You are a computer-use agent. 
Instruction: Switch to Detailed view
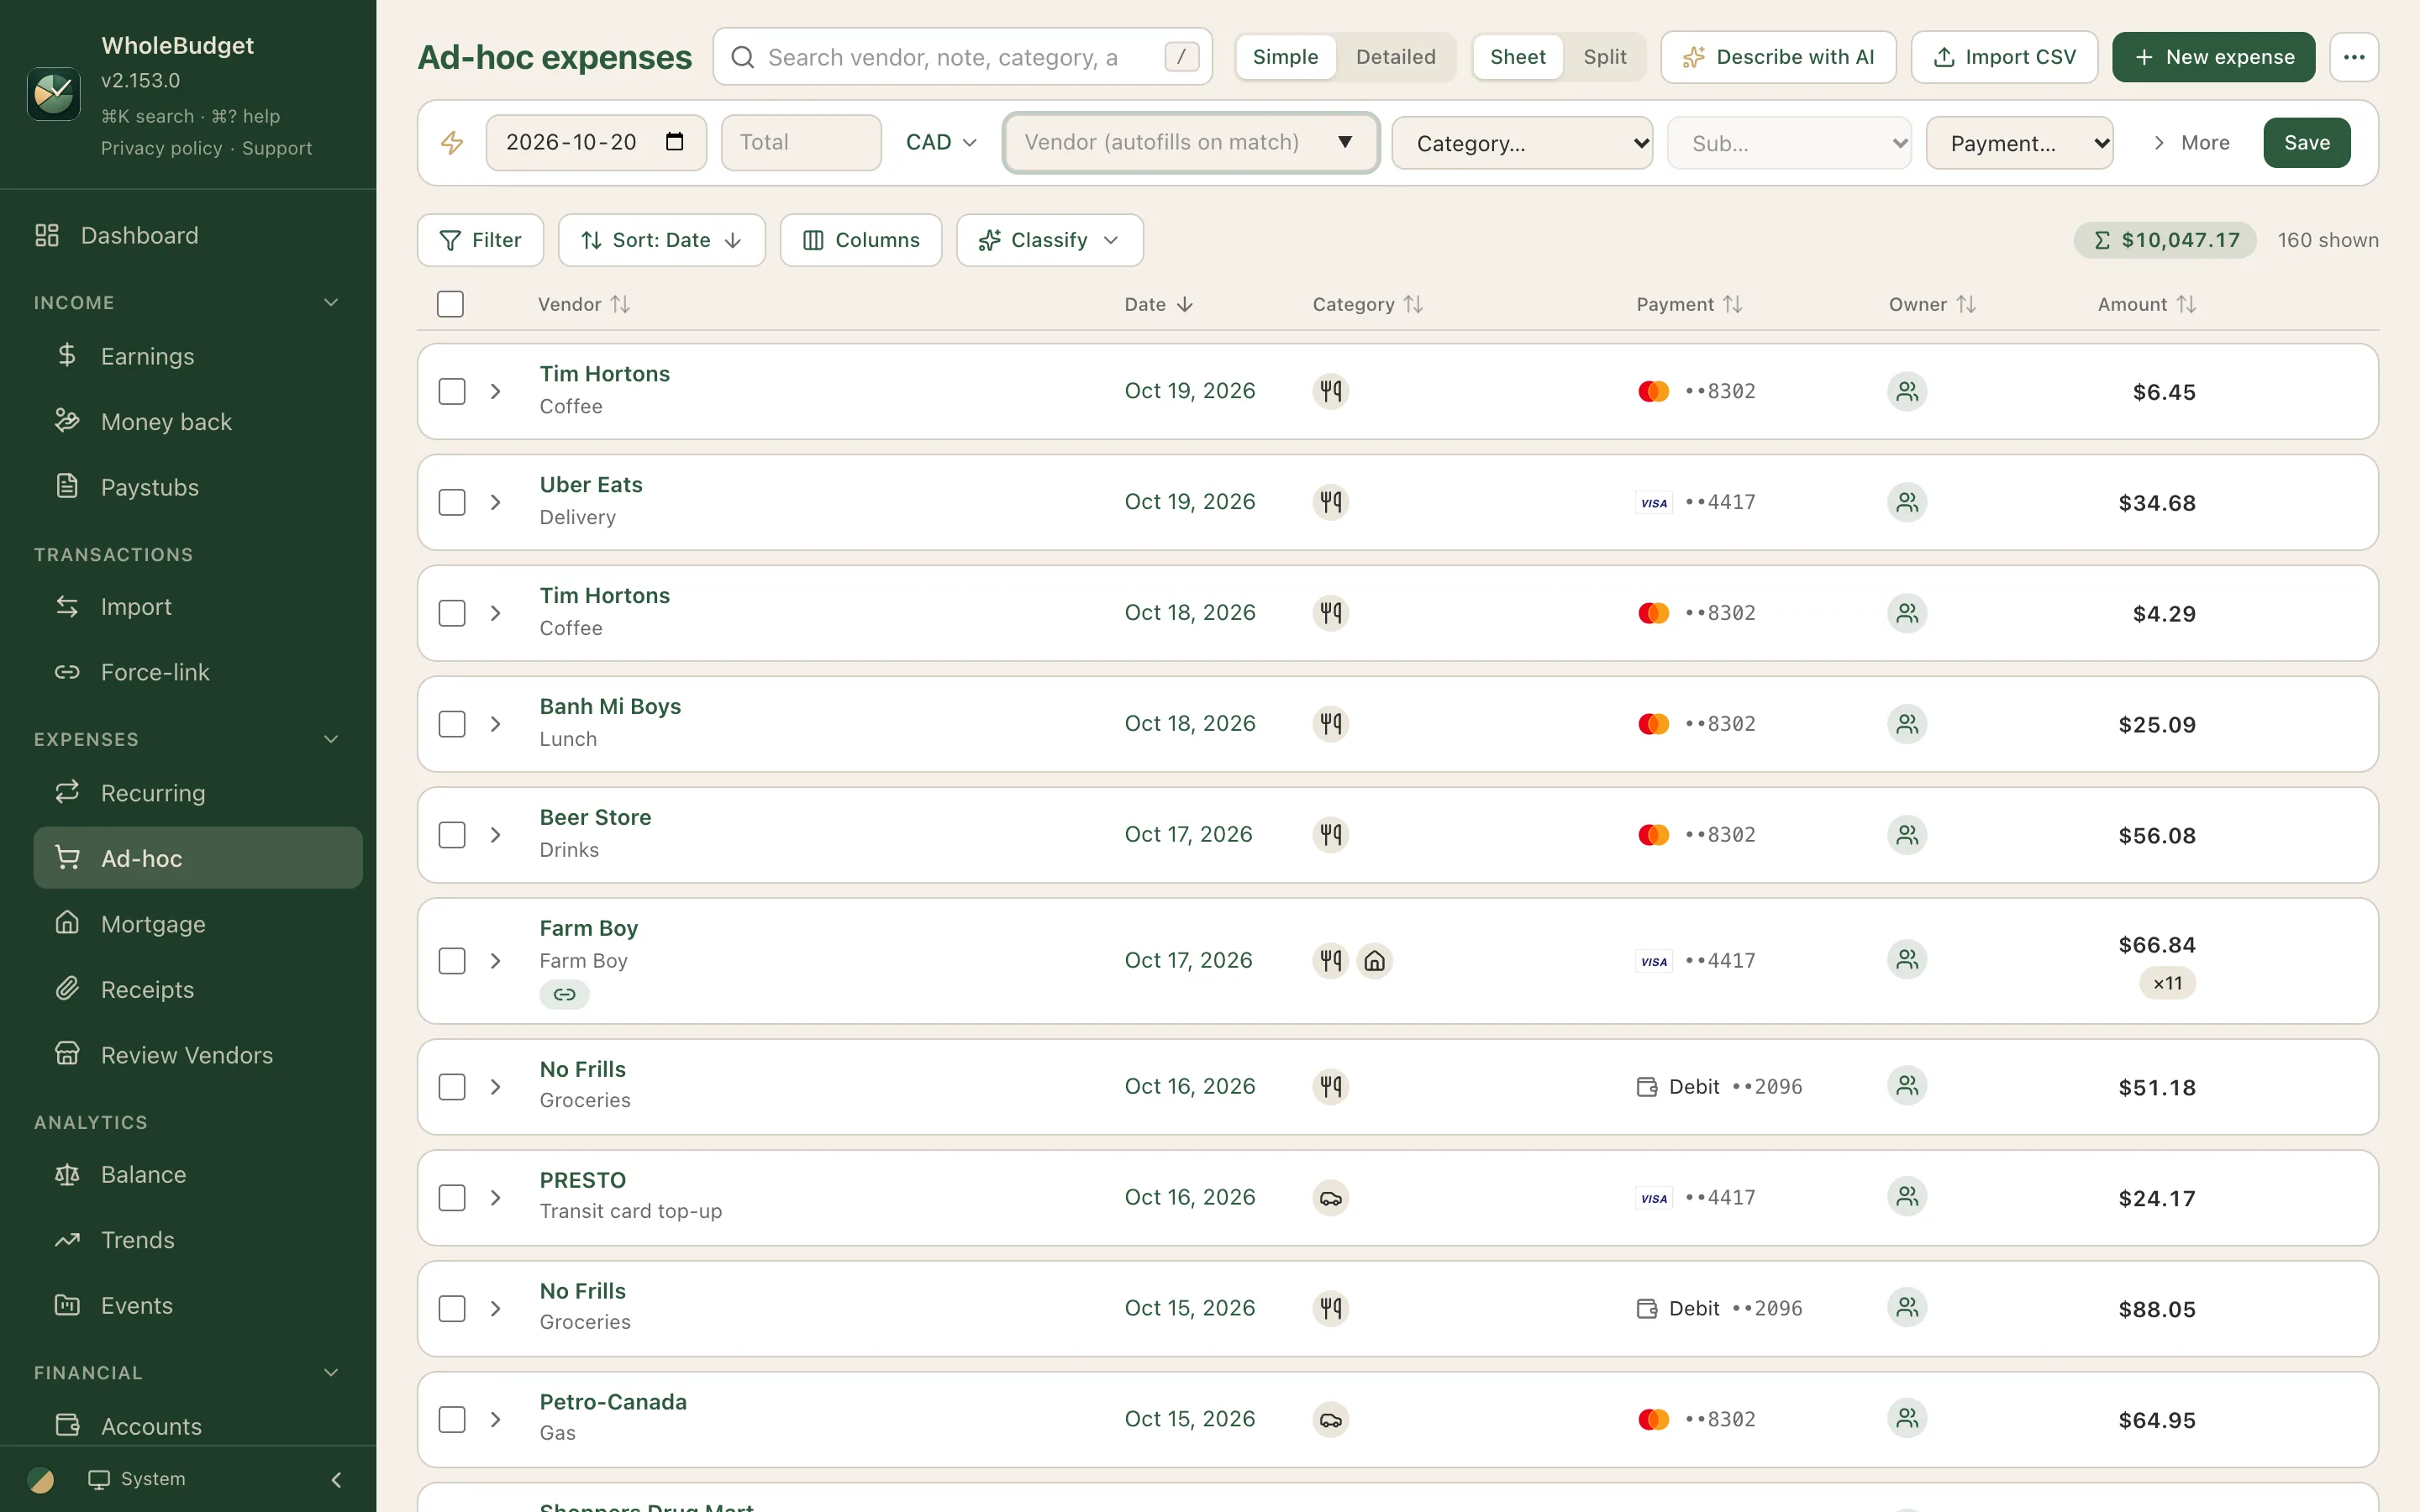click(1395, 57)
